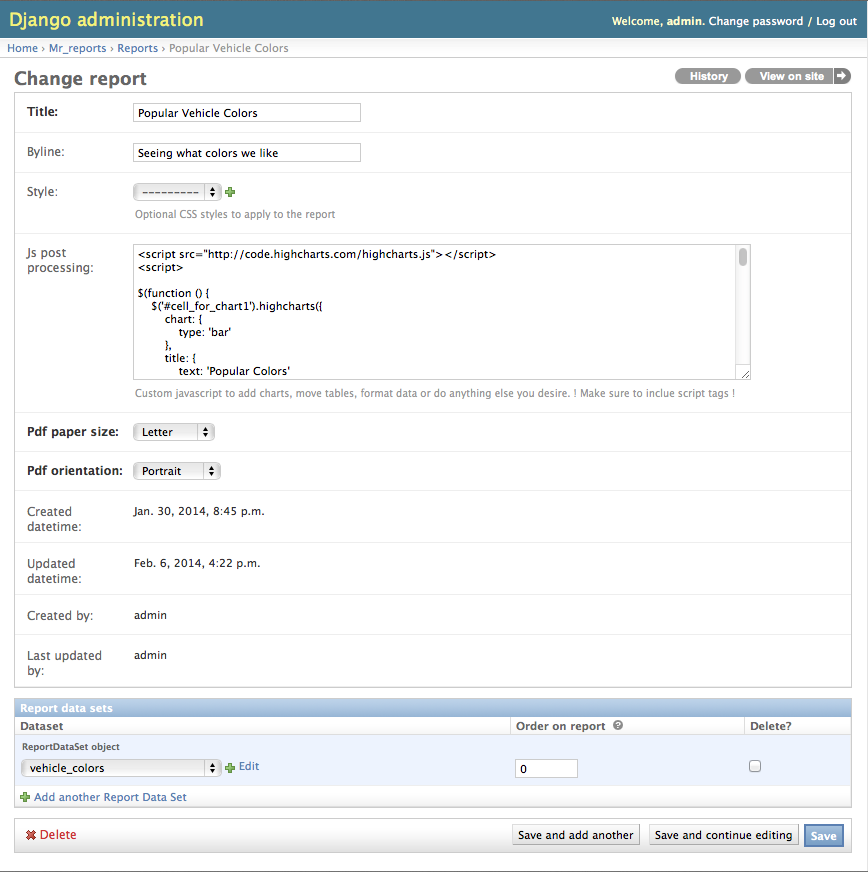
Task: Click 'Optional CSS styles' help text
Action: 235,214
